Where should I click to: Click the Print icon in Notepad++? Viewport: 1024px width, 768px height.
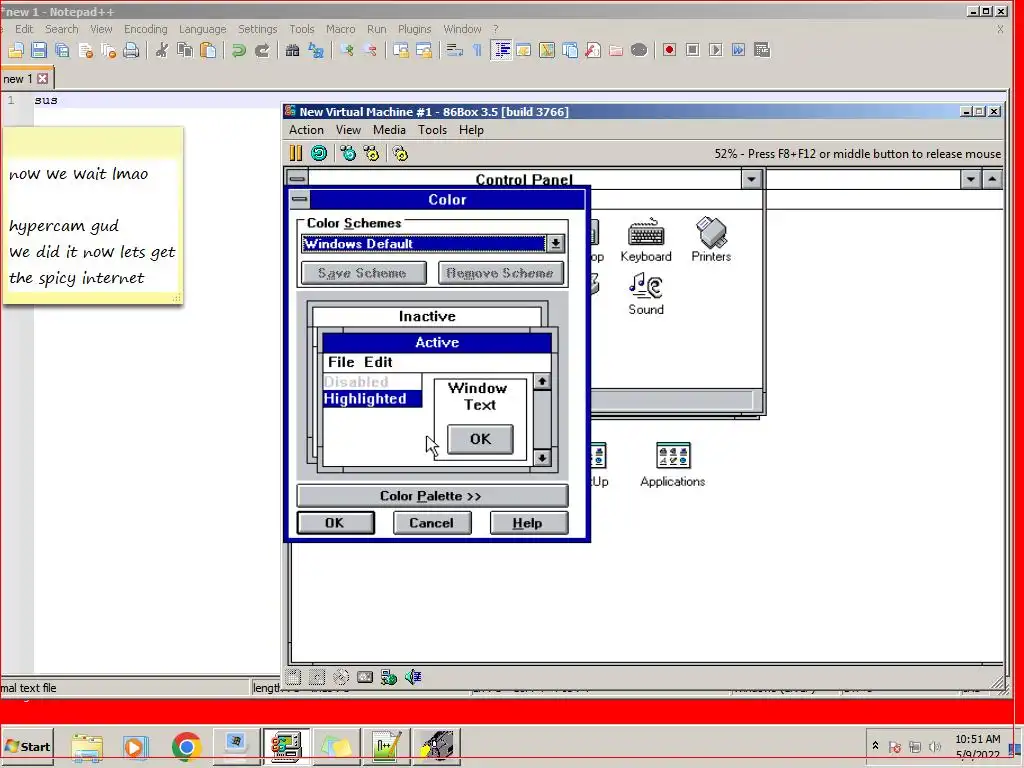(x=131, y=50)
